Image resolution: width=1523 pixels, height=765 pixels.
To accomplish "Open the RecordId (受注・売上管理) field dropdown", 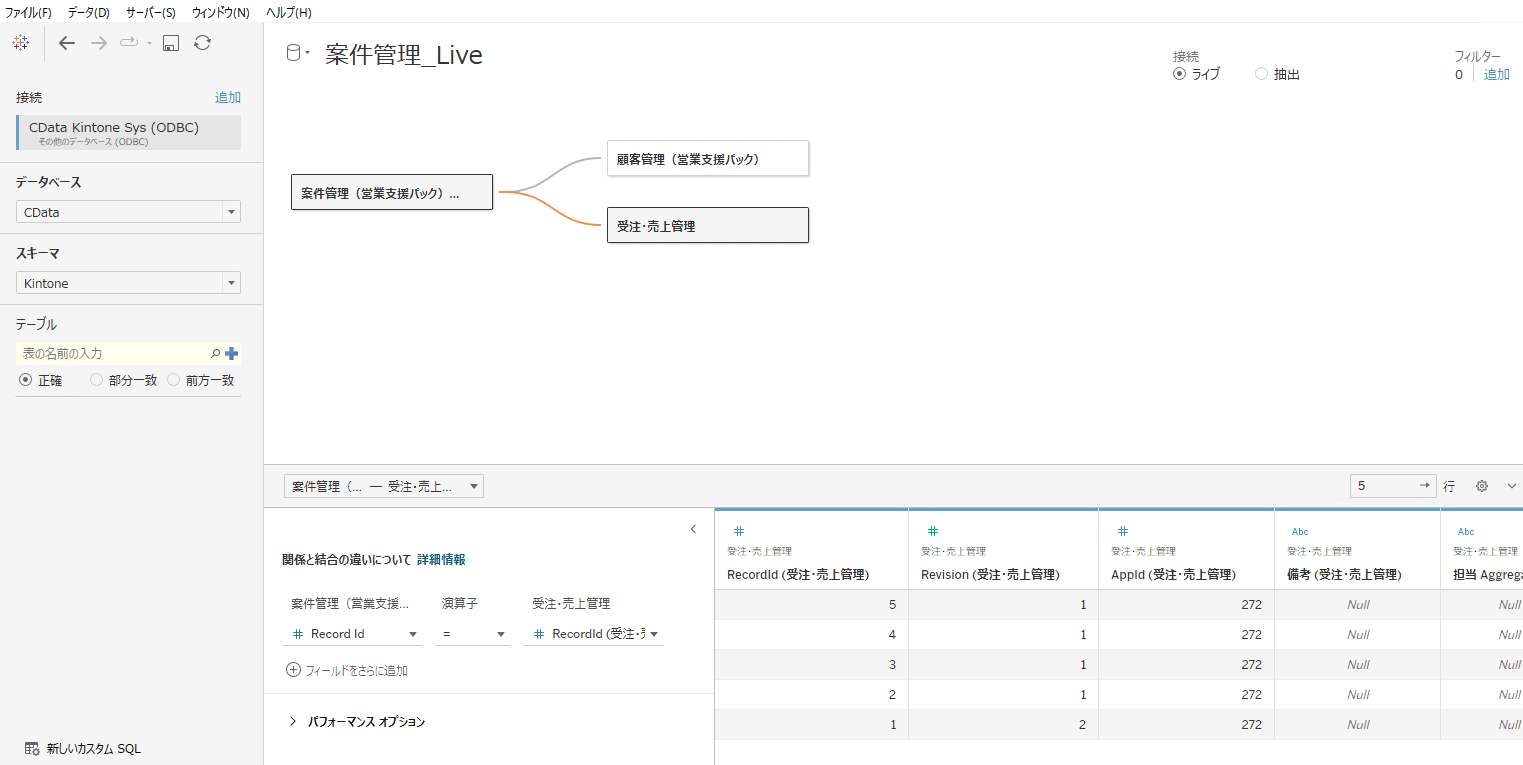I will 595,634.
